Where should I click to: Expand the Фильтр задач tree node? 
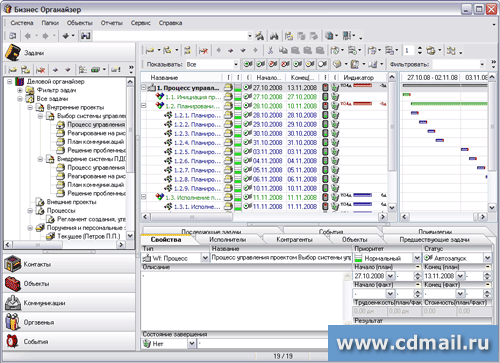point(20,90)
